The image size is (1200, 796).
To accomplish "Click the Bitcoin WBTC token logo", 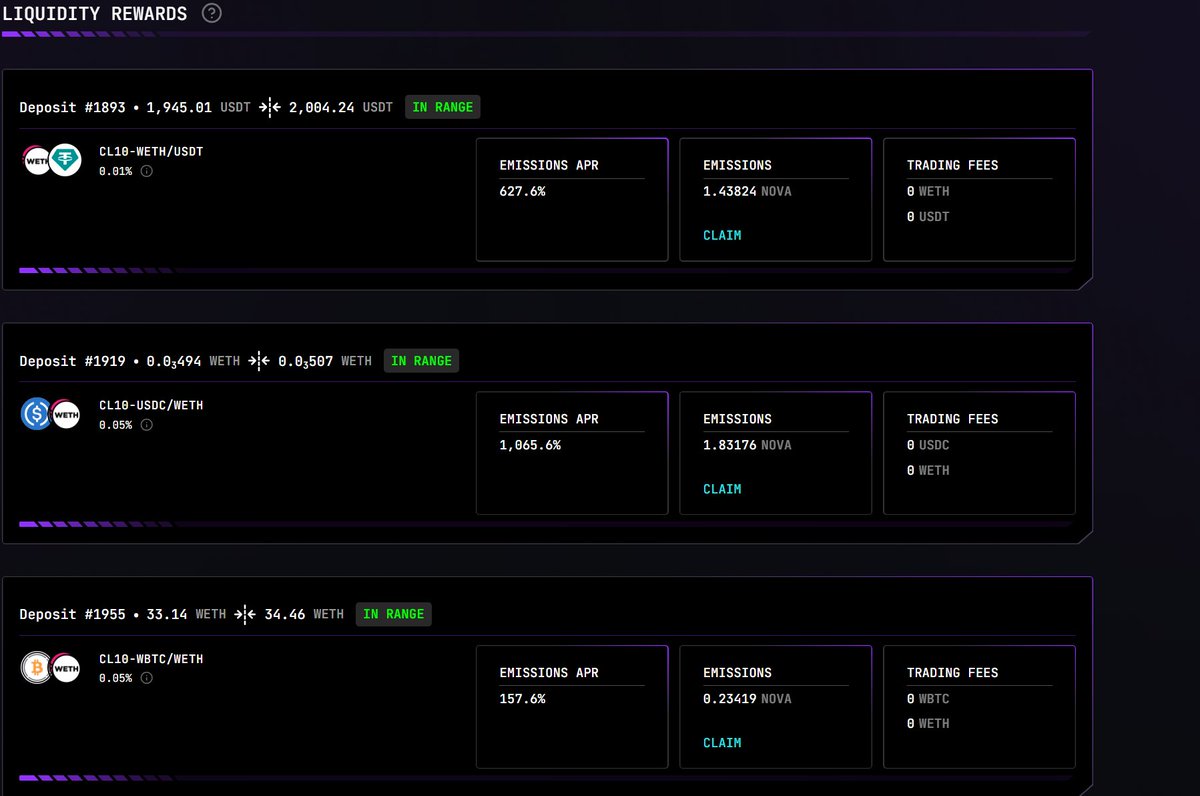I will coord(36,668).
